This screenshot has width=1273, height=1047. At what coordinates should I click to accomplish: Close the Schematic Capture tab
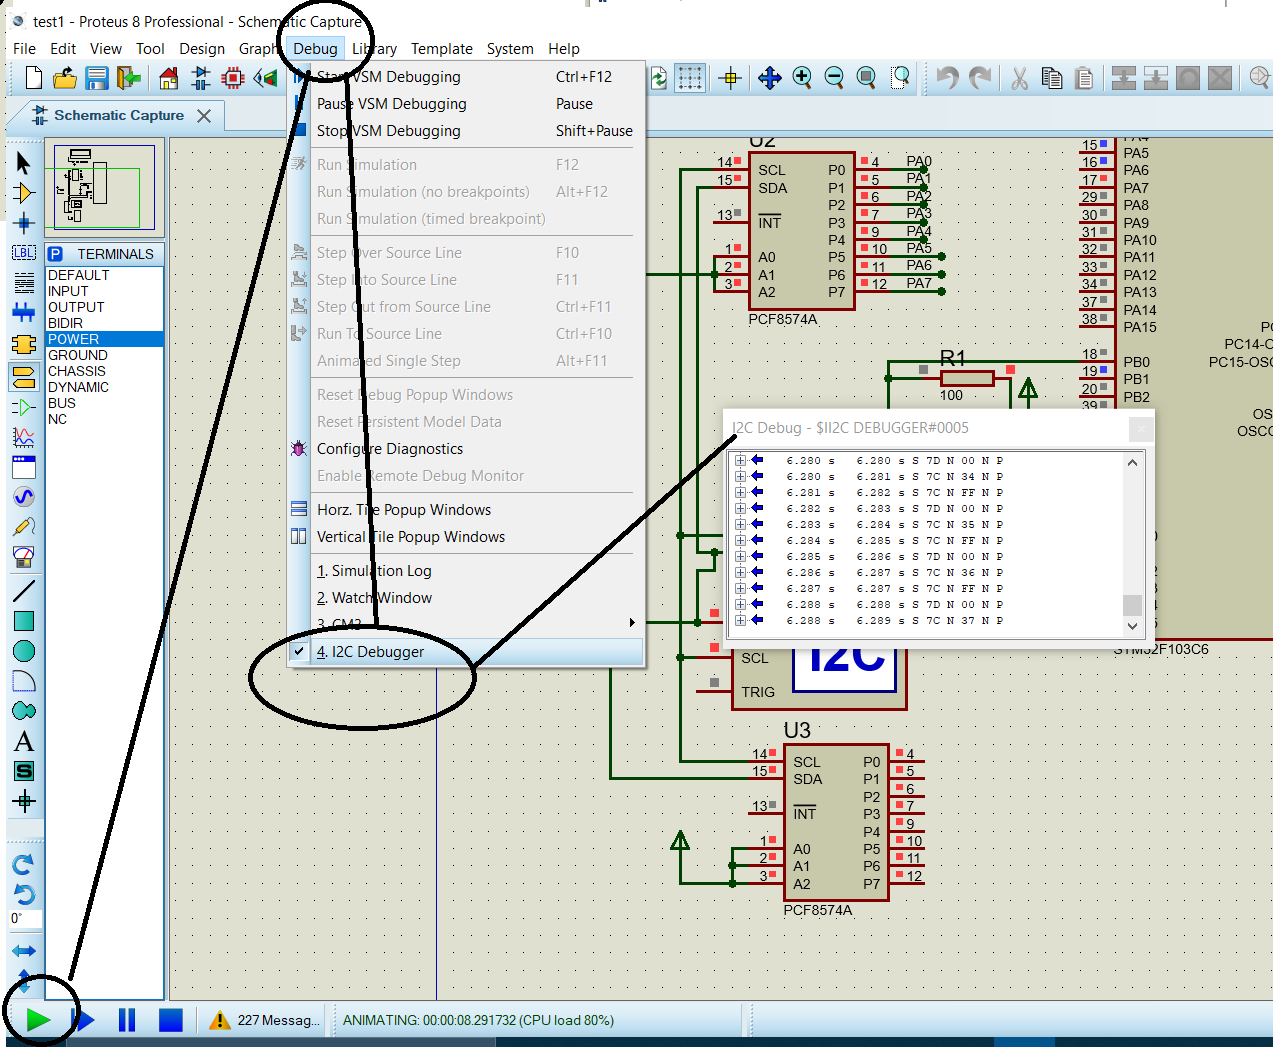(x=204, y=116)
